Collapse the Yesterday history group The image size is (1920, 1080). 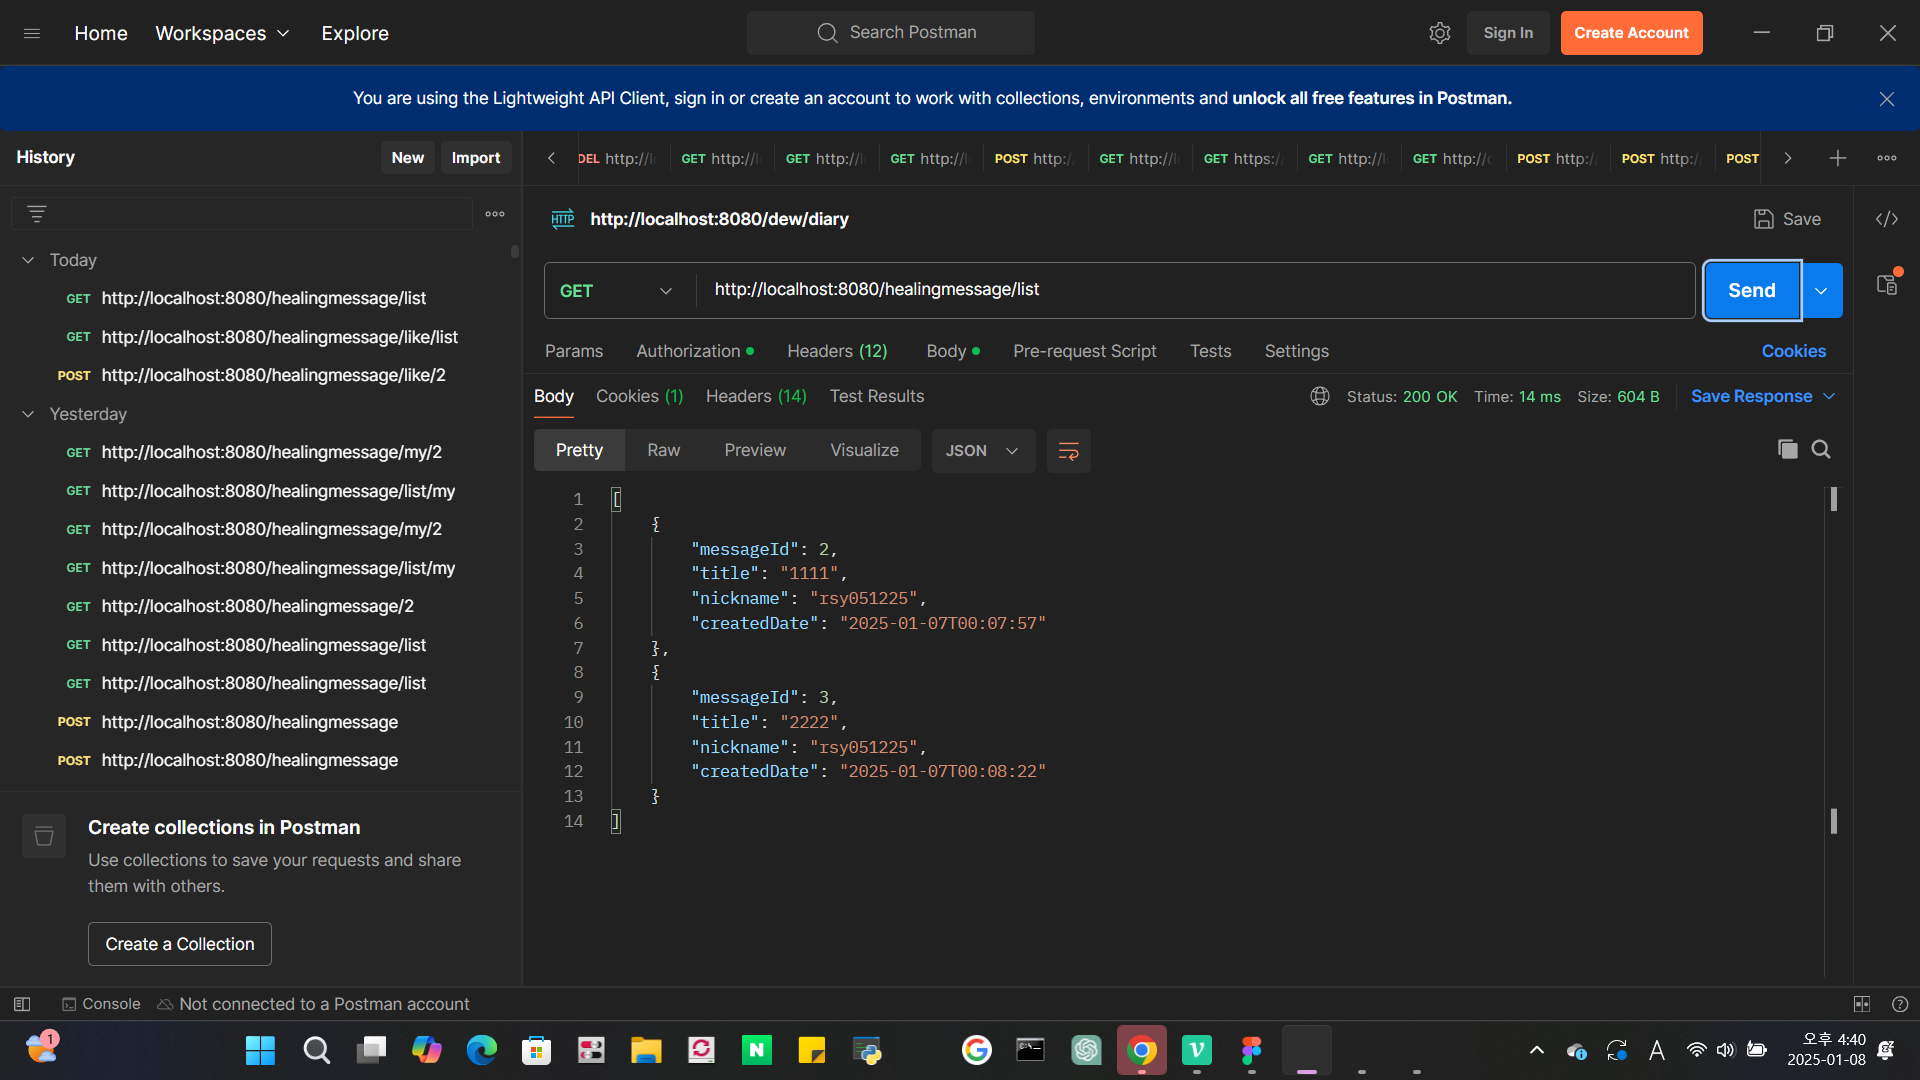click(x=28, y=414)
